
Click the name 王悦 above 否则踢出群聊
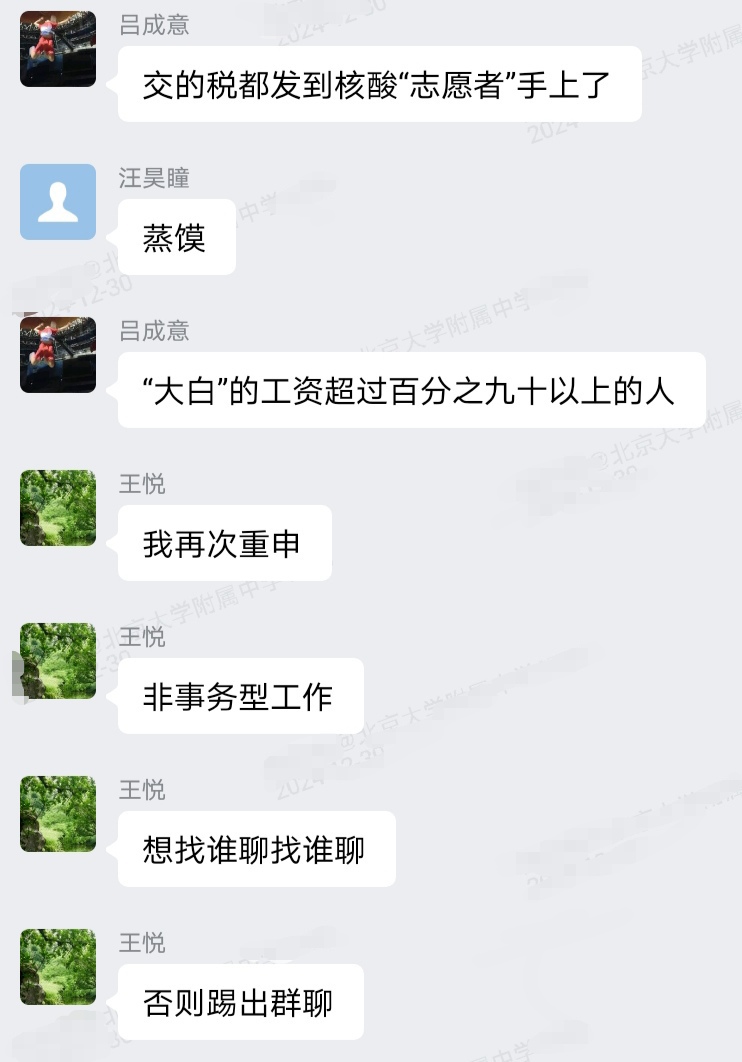coord(142,943)
